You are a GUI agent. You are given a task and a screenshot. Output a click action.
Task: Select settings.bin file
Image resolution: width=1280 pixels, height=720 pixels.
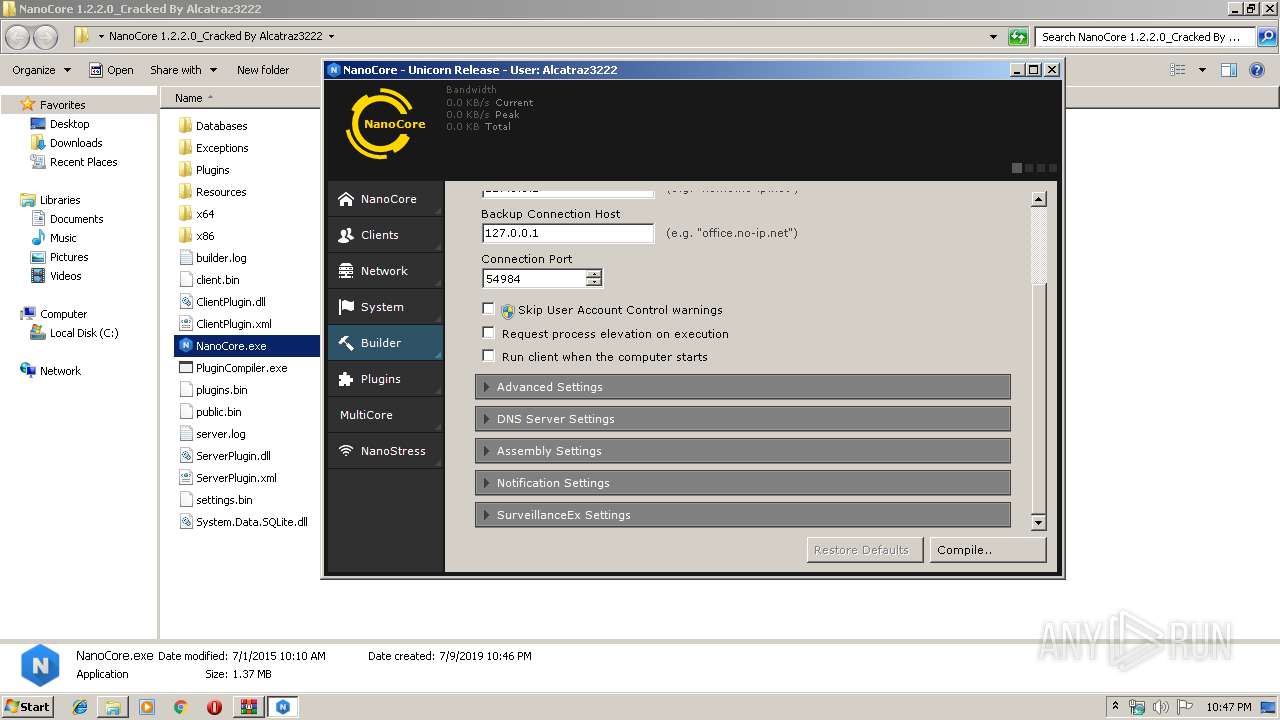pos(223,500)
